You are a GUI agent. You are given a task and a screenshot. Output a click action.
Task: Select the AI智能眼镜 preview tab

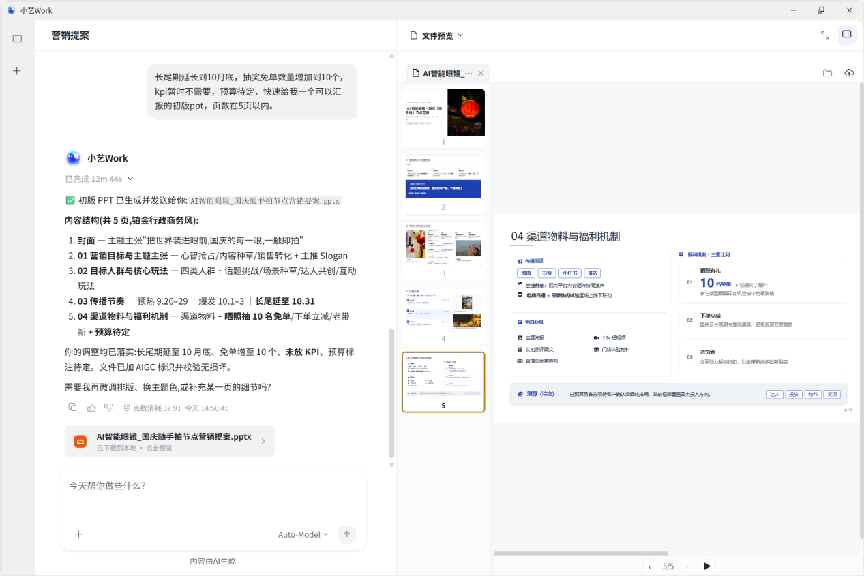point(442,73)
